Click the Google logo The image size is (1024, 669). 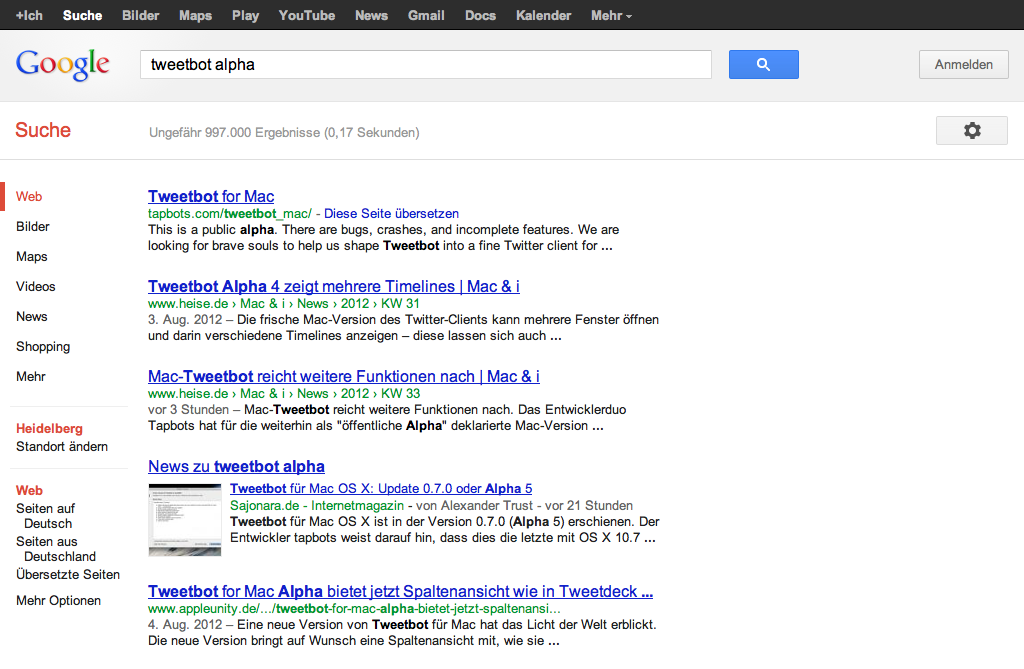pyautogui.click(x=63, y=65)
